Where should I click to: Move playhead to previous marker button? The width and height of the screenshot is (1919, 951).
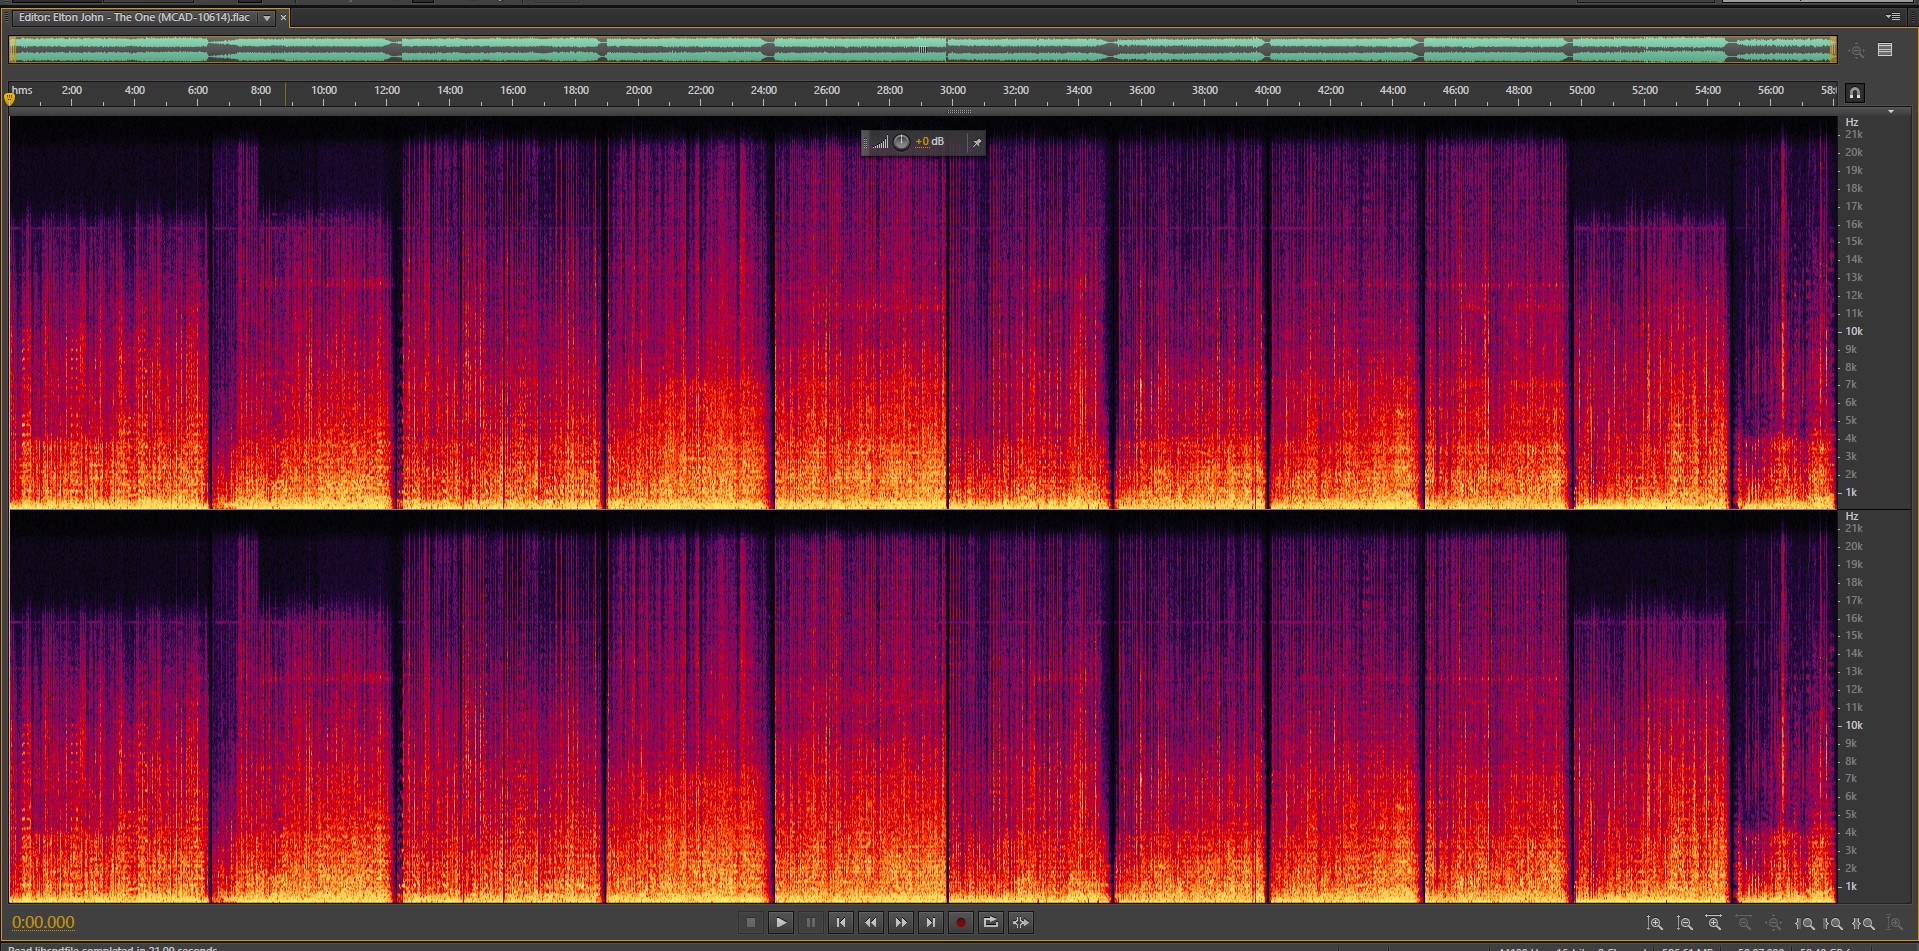tap(841, 922)
